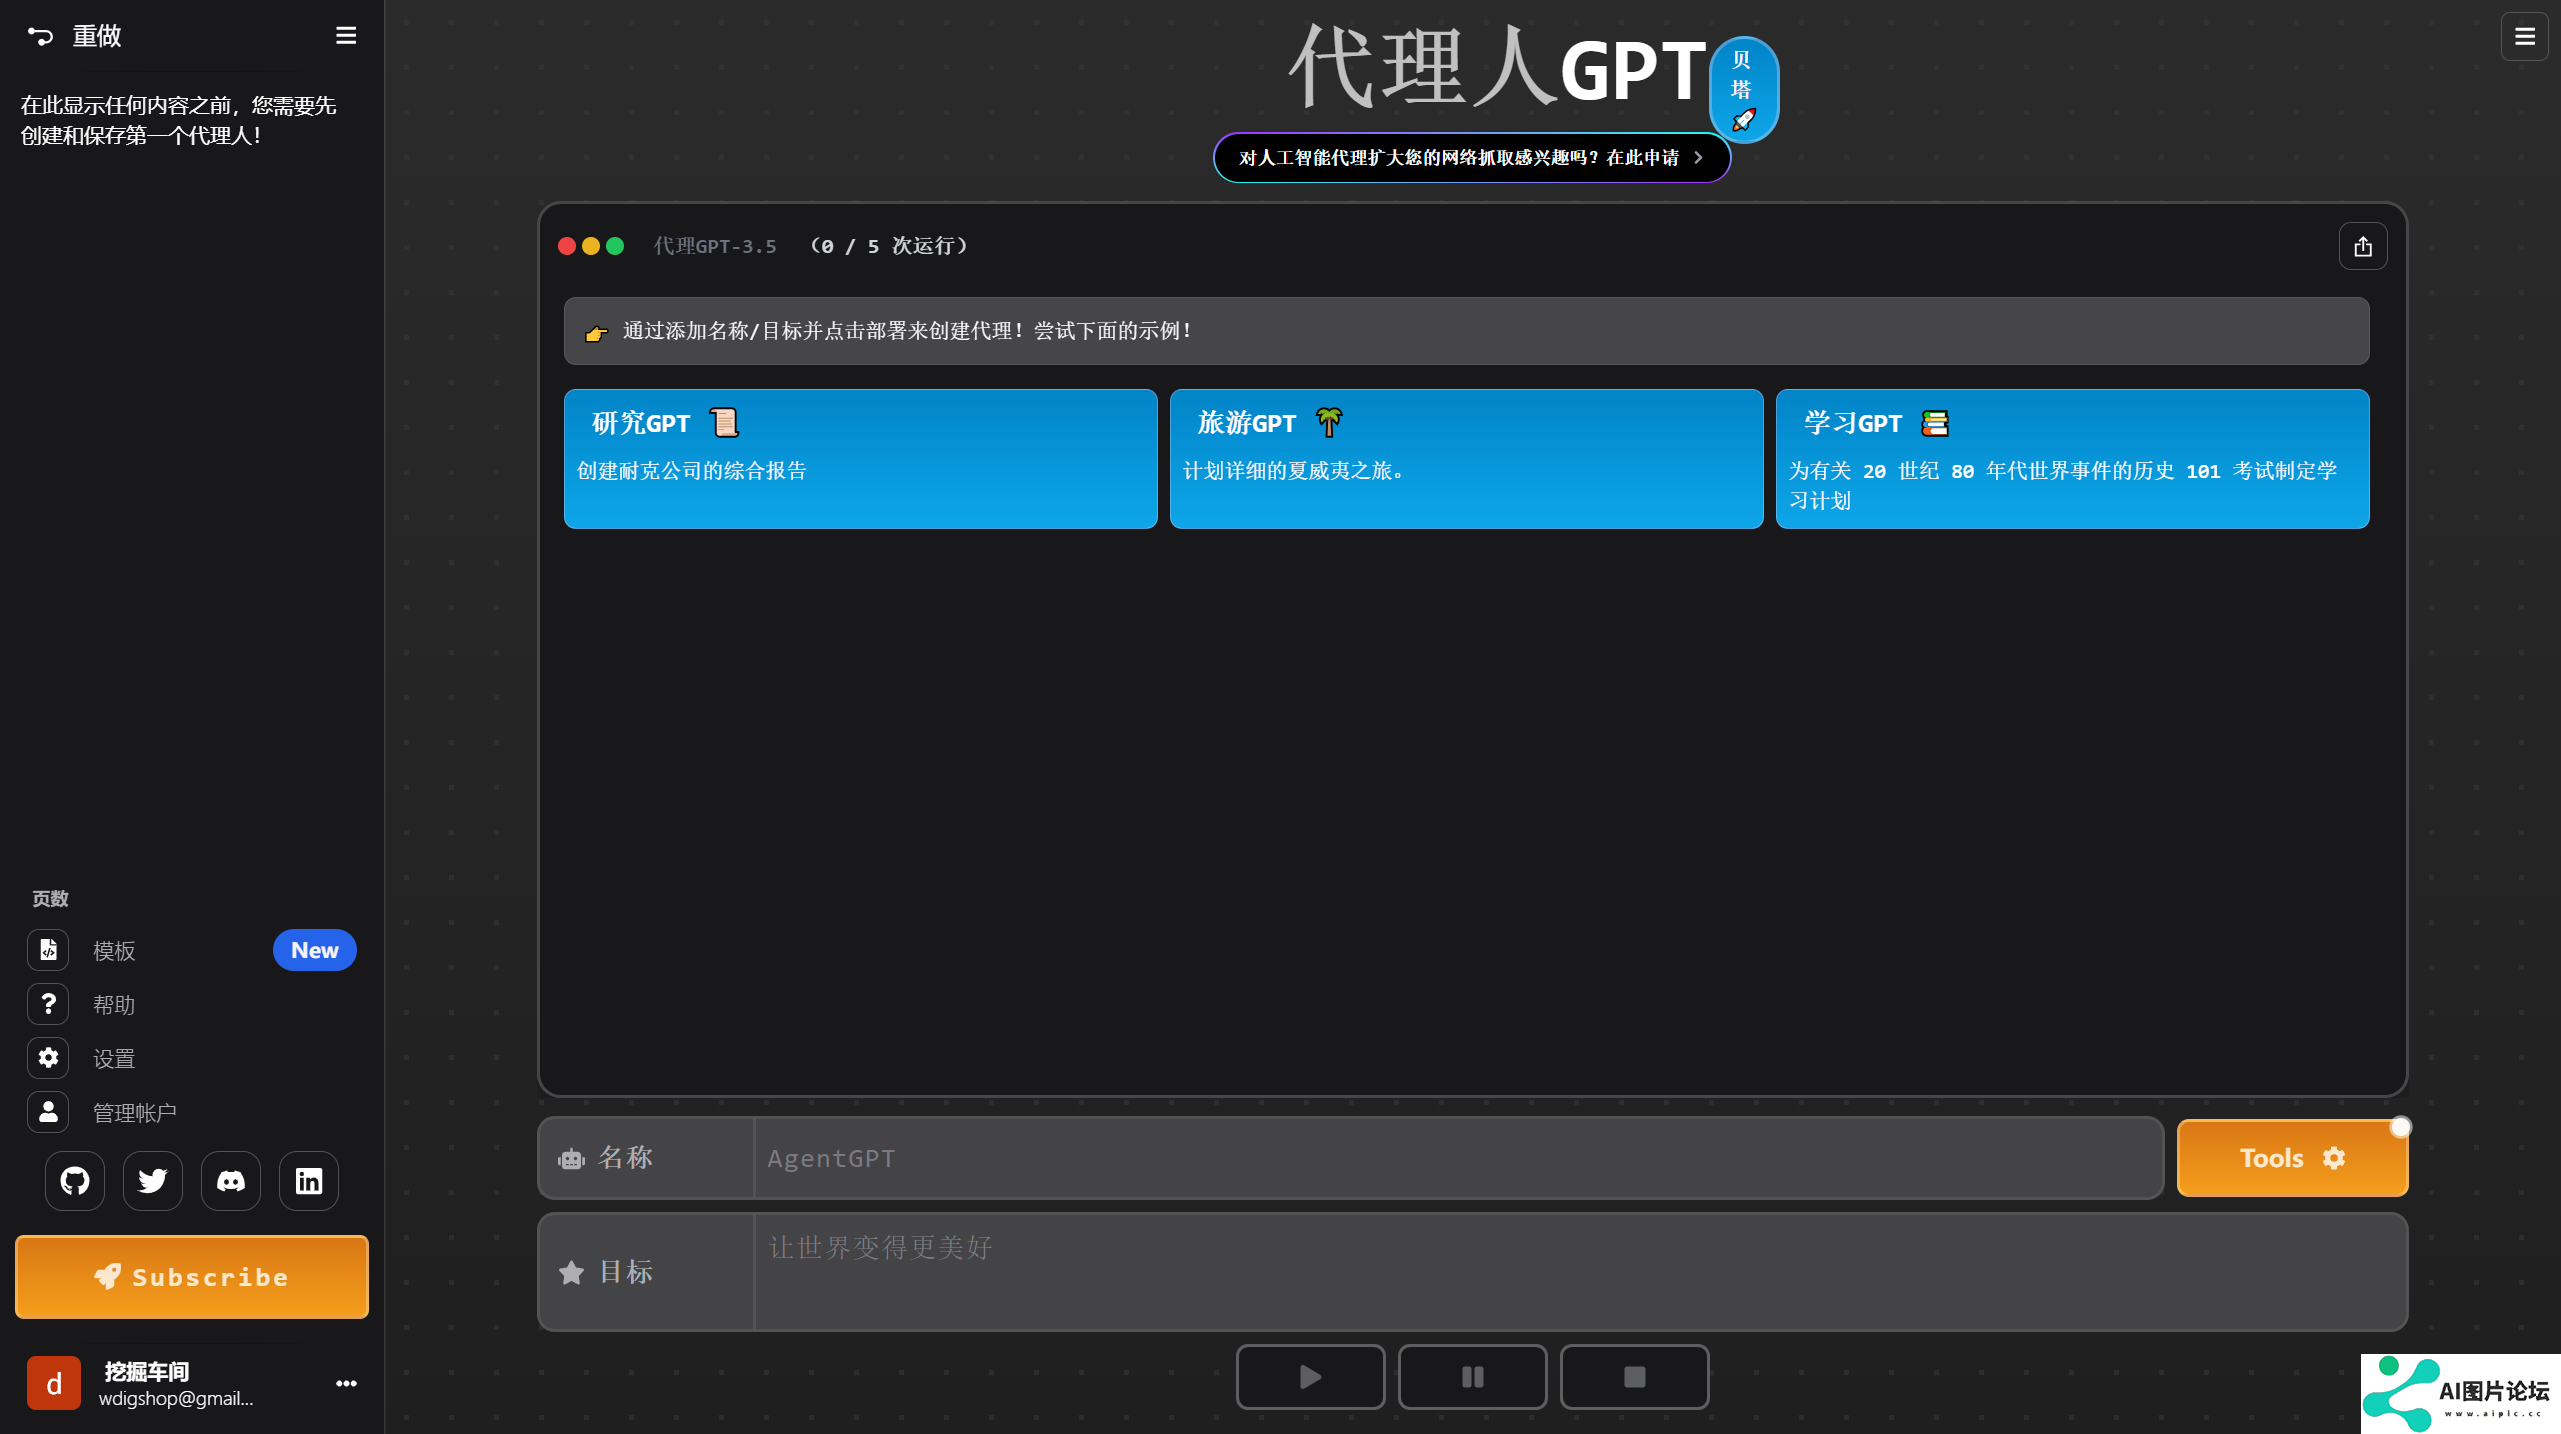
Task: Open the network scraping application banner chevron
Action: pyautogui.click(x=1698, y=158)
